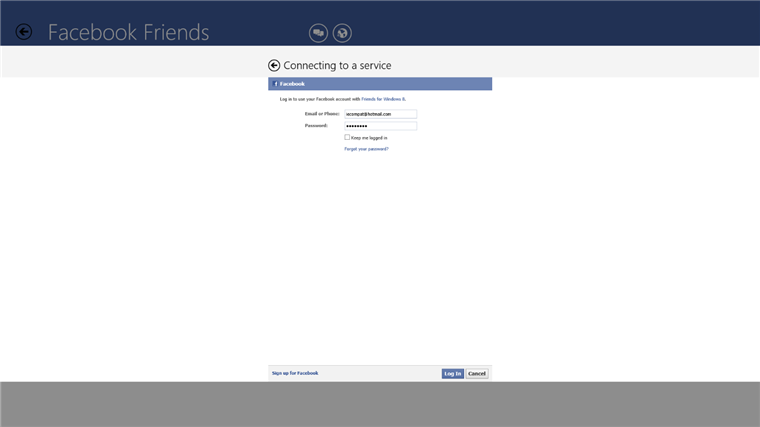This screenshot has width=760, height=427.
Task: Open Forgot your password link
Action: click(366, 149)
